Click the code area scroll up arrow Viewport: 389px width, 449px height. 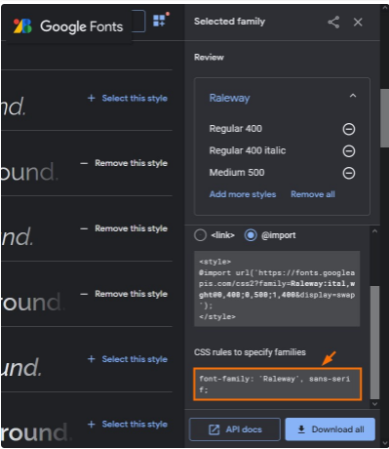375,231
